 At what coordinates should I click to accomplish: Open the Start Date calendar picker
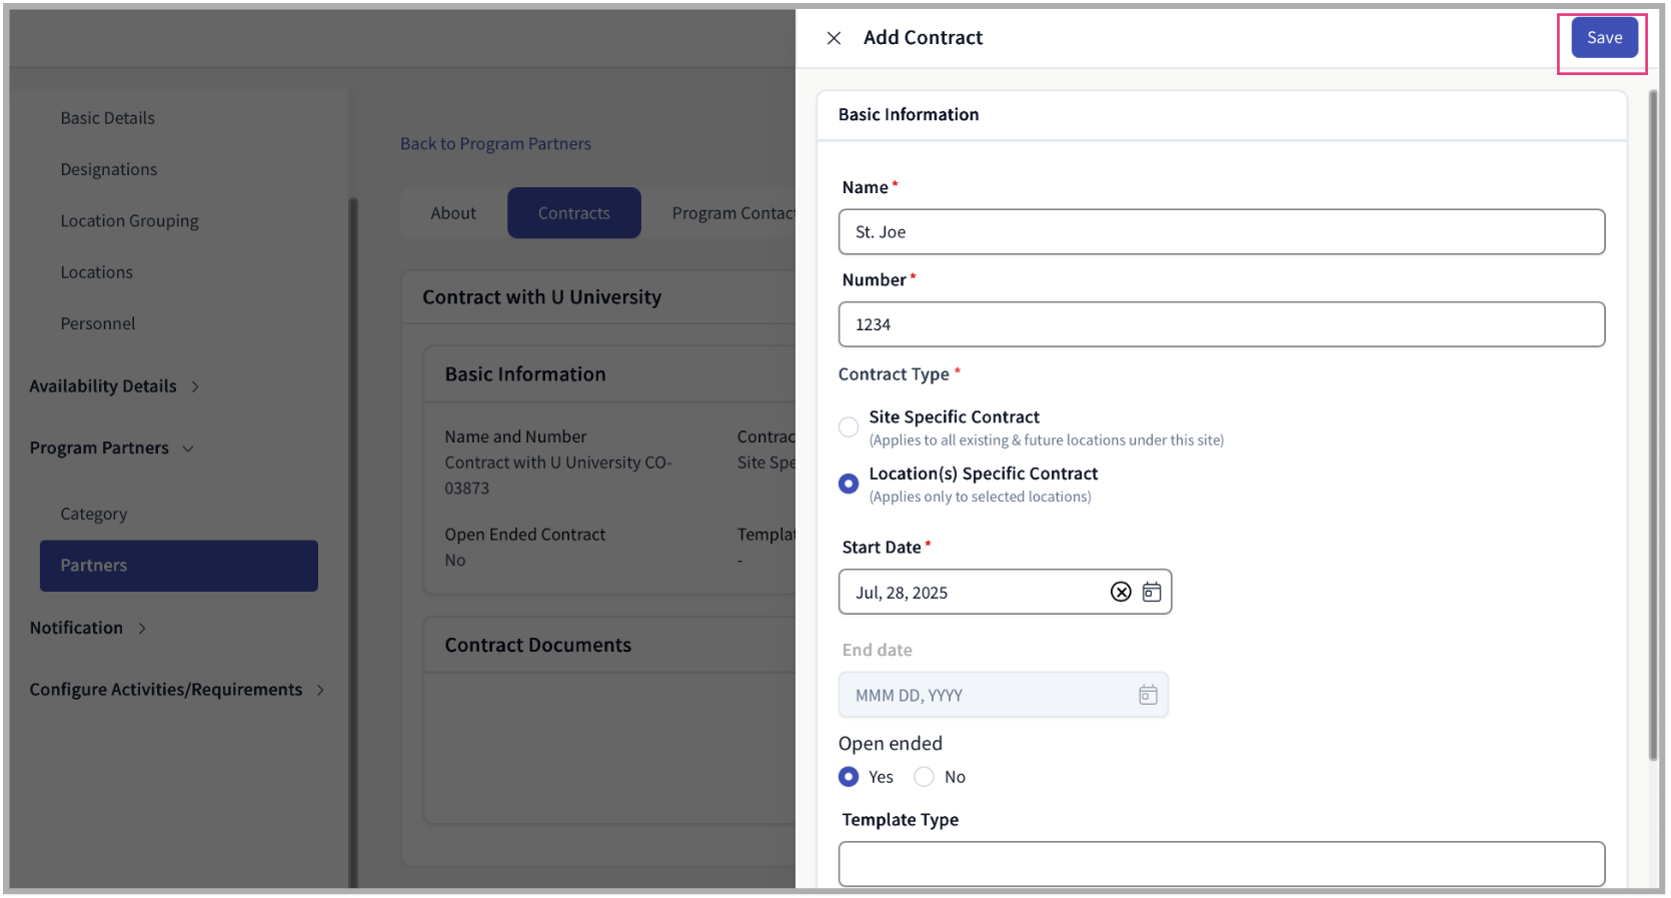click(1152, 592)
